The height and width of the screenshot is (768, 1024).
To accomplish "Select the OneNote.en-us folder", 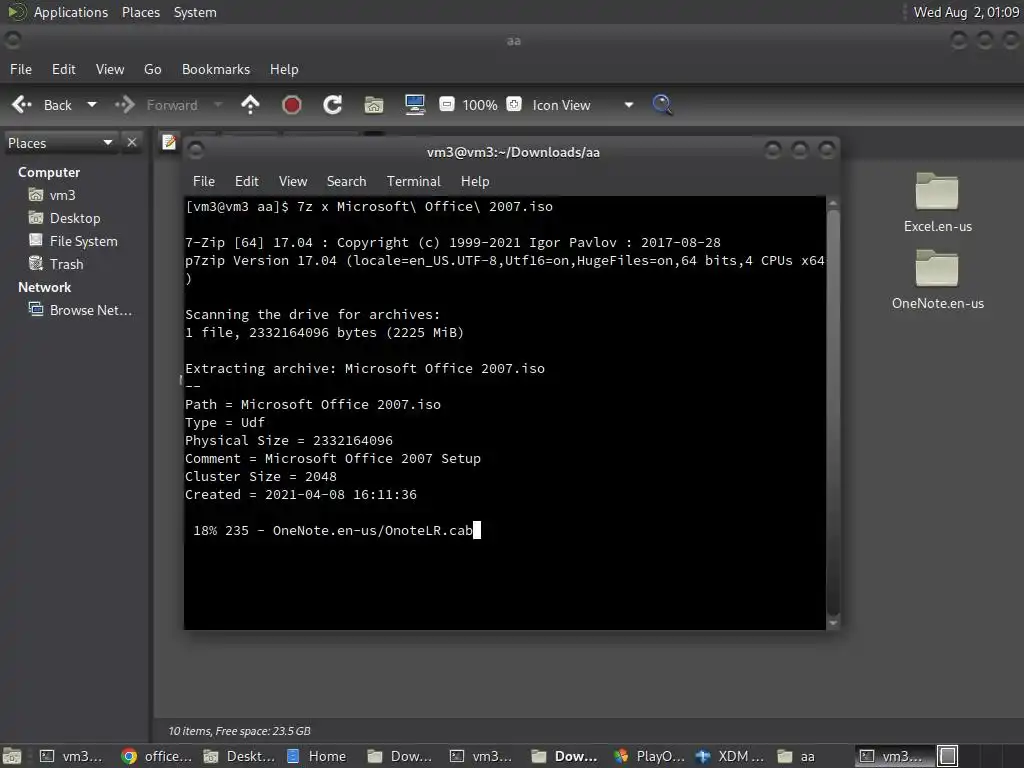I will [937, 280].
